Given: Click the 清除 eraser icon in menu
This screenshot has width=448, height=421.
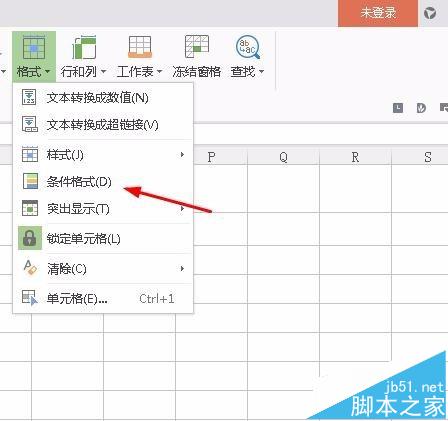Looking at the screenshot, I should pos(30,268).
